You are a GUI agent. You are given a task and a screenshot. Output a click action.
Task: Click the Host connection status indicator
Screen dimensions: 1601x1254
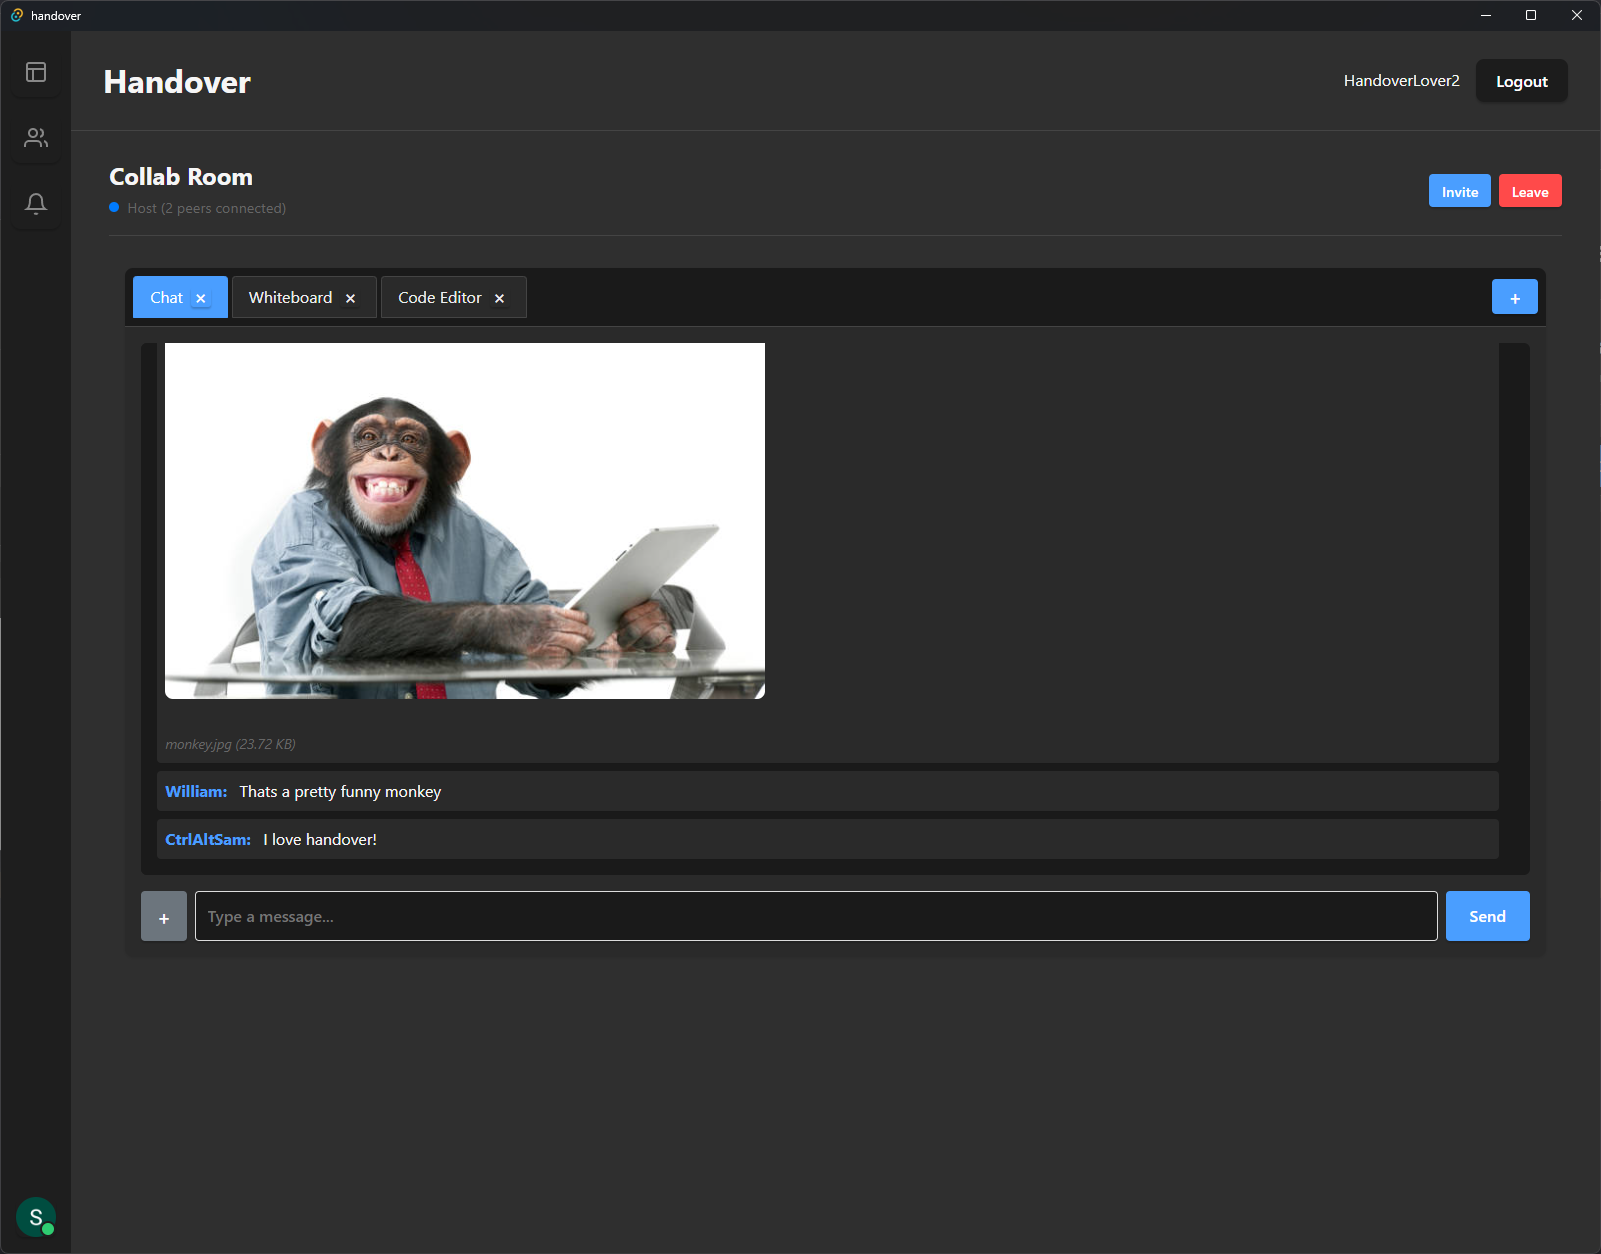click(112, 207)
